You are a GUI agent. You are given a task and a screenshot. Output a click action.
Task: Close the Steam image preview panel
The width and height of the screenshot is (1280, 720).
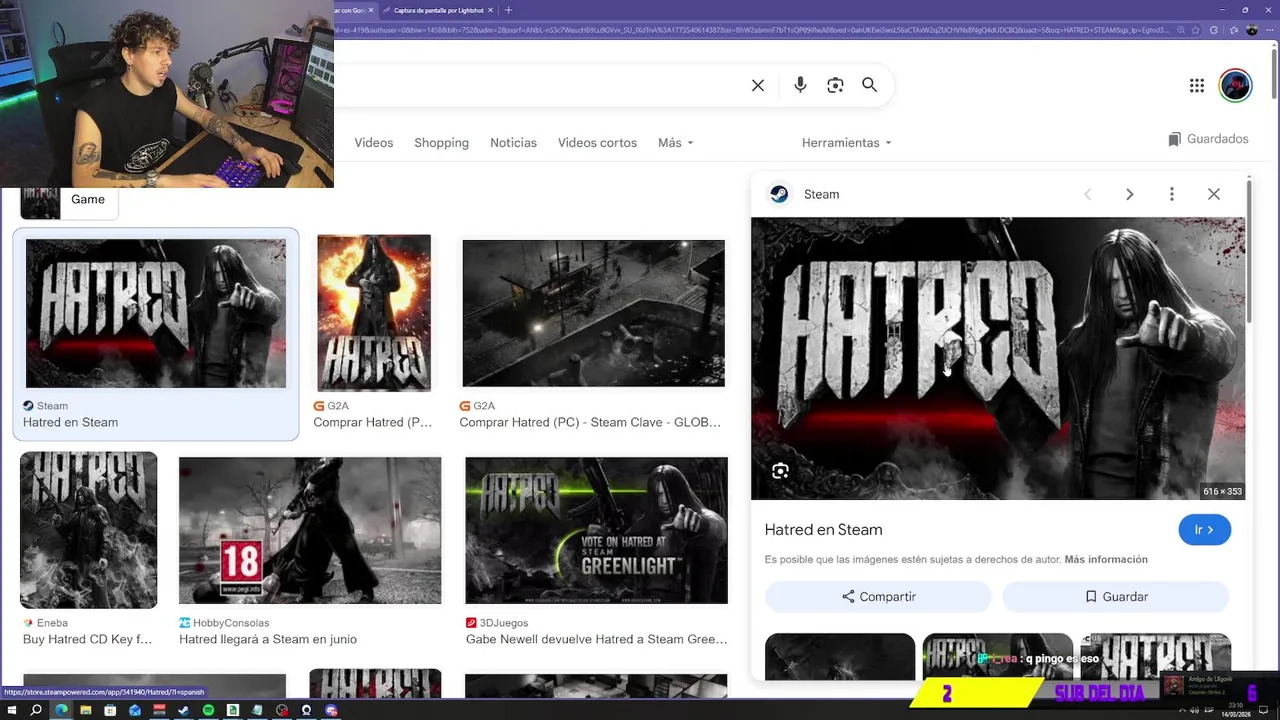click(1214, 194)
